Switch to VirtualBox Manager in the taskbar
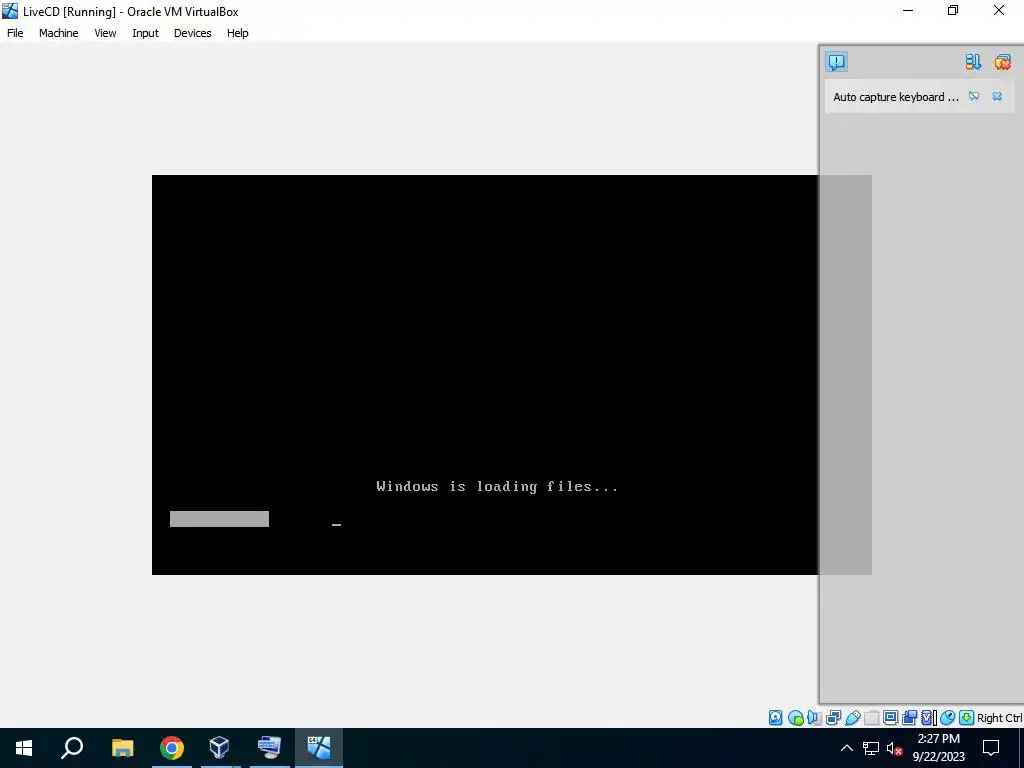Screen dimensions: 1024x768 pos(219,748)
